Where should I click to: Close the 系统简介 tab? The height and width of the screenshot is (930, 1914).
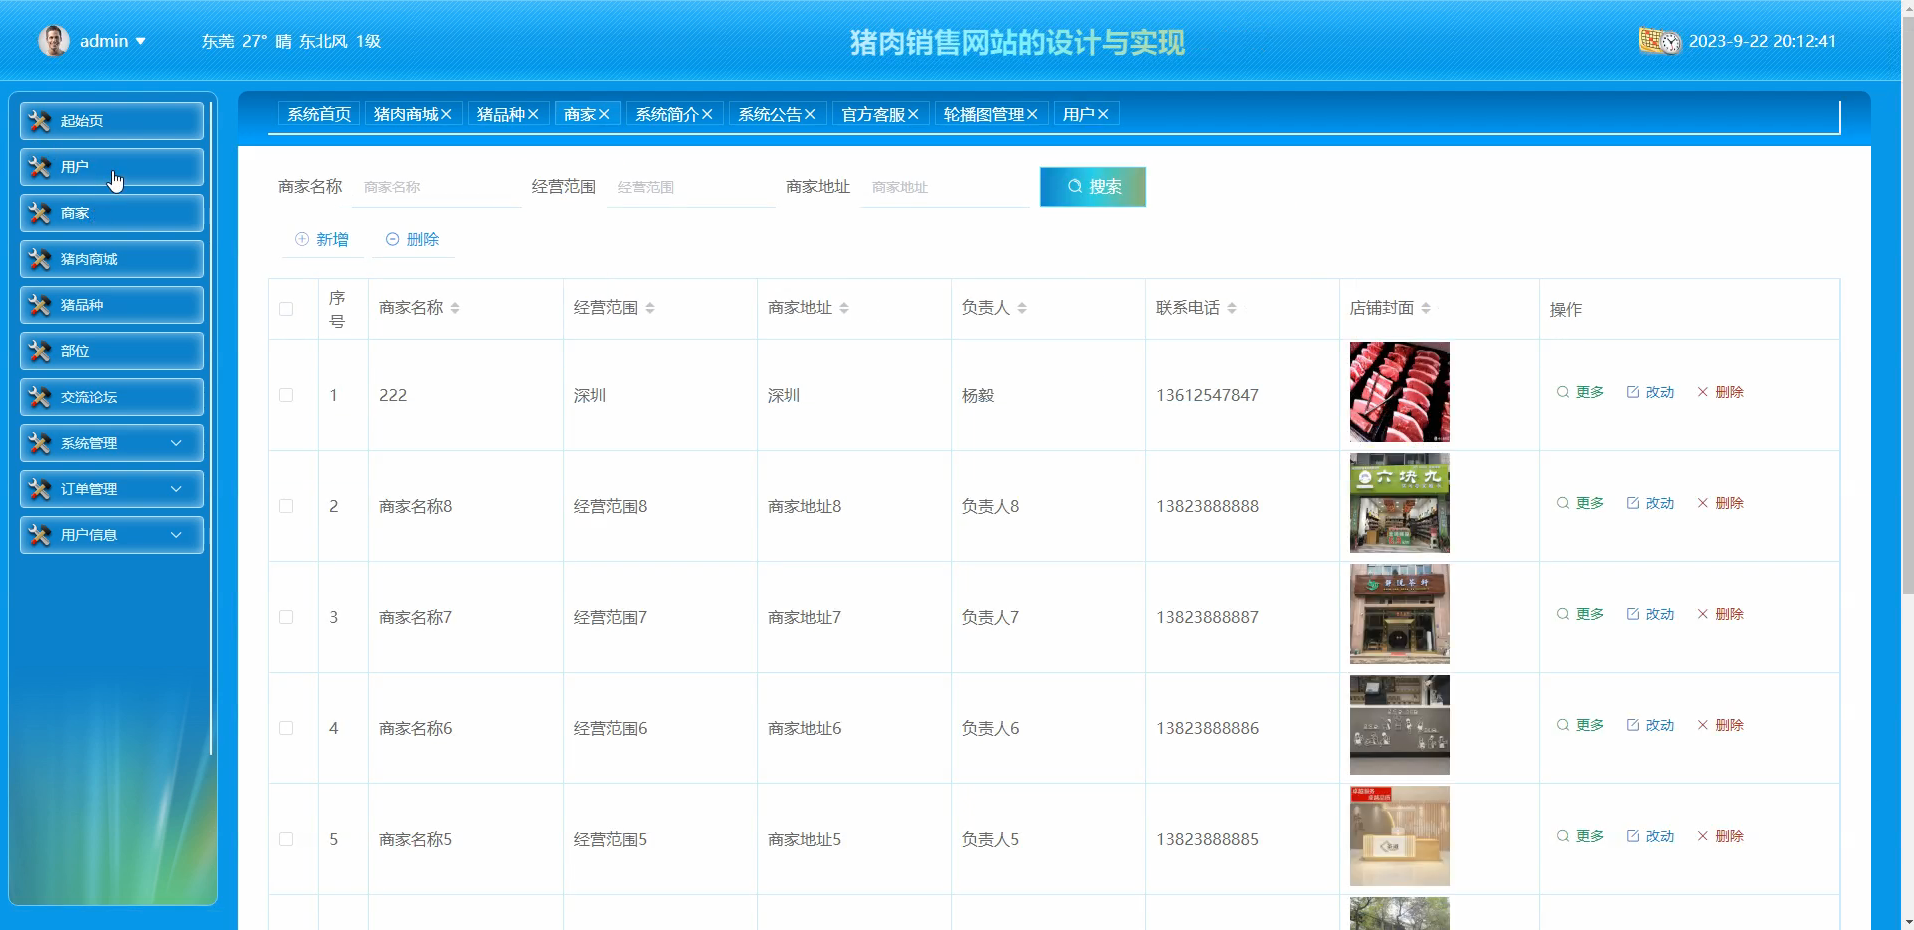coord(707,114)
